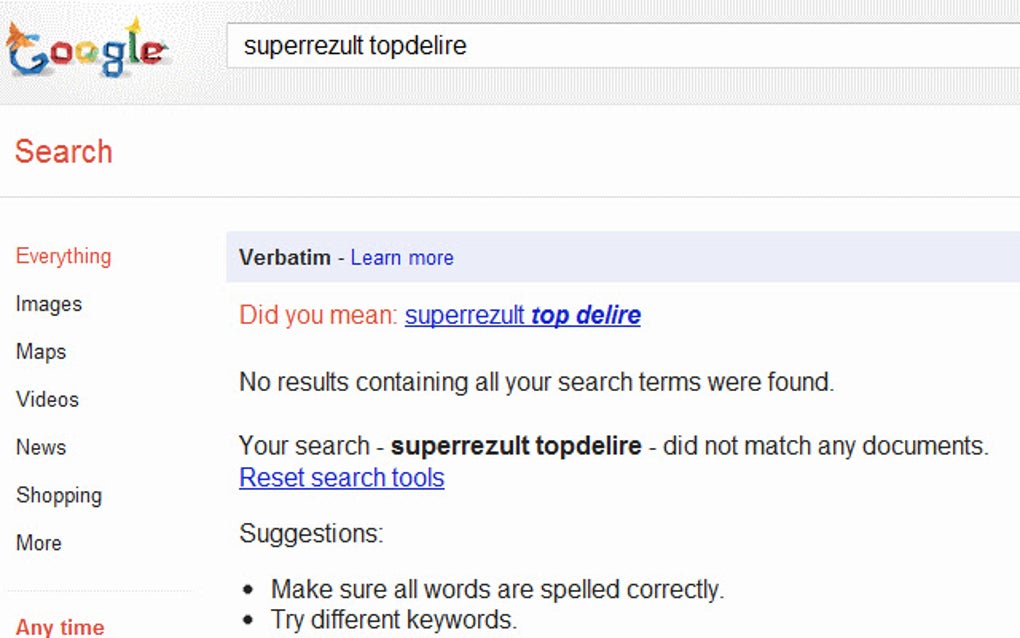Viewport: 1020px width, 638px height.
Task: Click the red Search heading
Action: click(63, 152)
